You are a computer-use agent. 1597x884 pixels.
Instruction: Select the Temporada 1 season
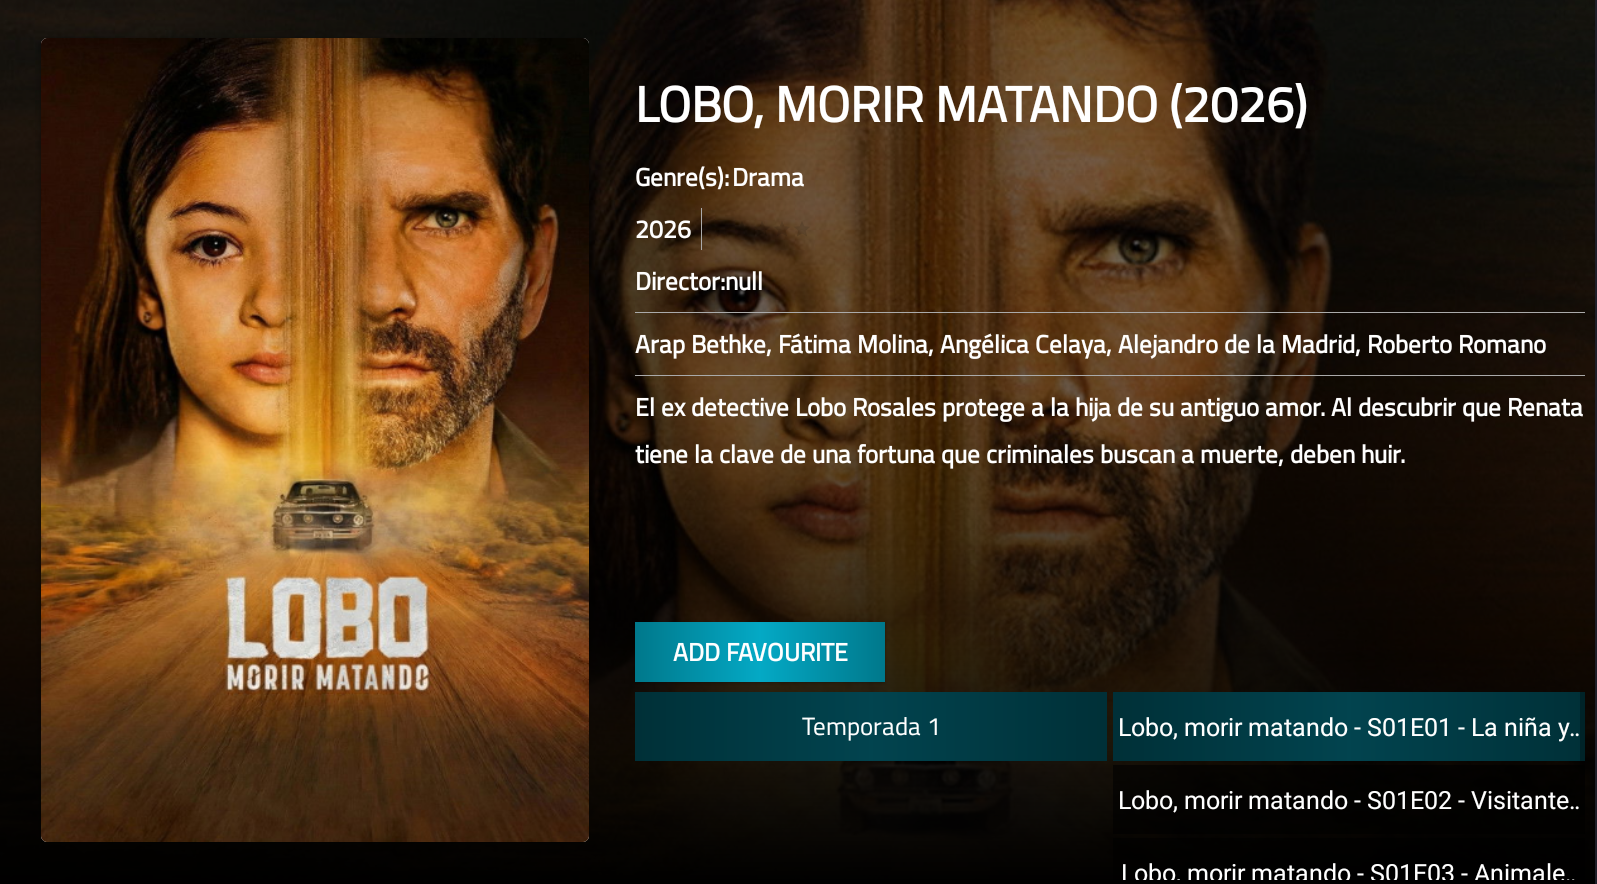(871, 727)
